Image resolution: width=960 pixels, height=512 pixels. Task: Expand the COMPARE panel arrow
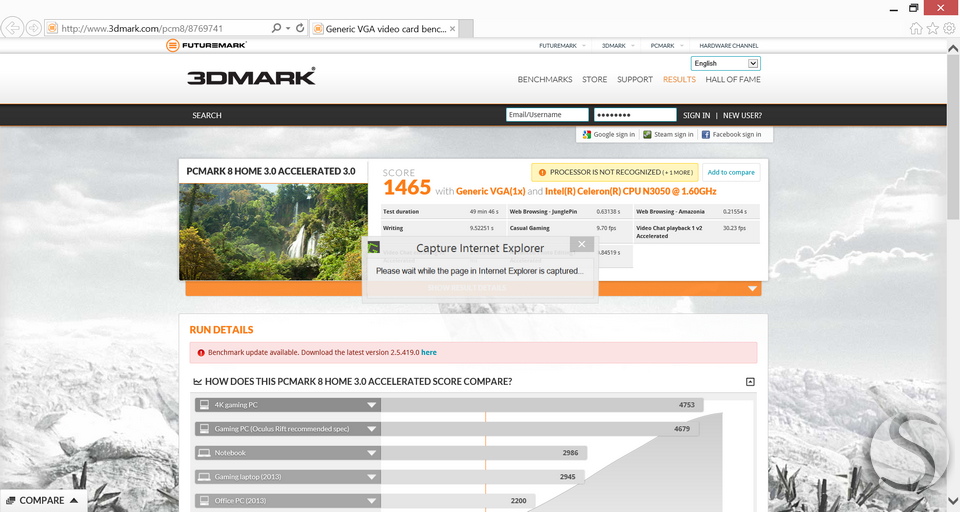74,500
